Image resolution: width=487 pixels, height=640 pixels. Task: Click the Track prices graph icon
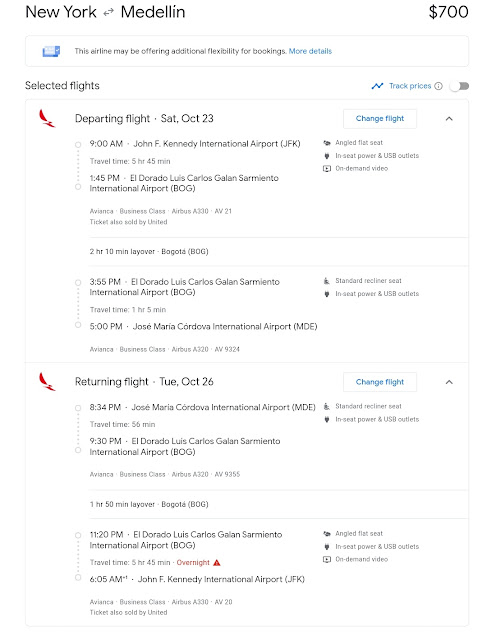point(377,86)
